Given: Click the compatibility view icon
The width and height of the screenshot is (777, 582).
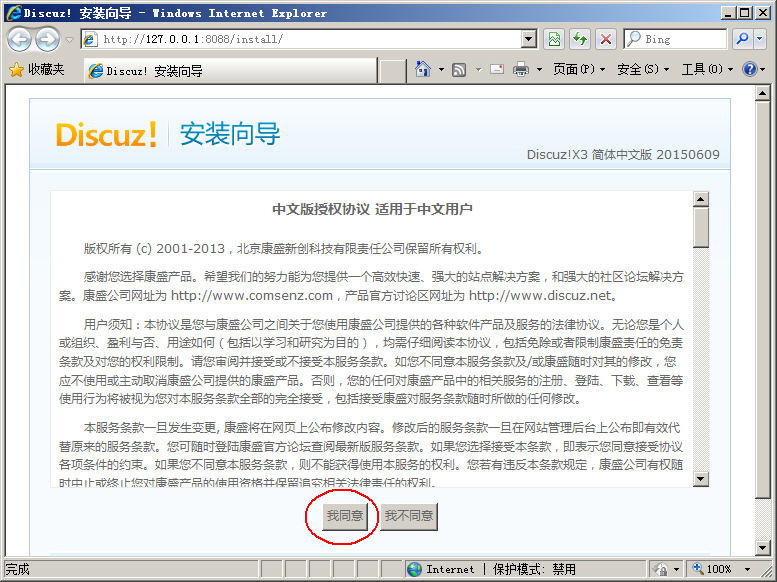Looking at the screenshot, I should 554,39.
